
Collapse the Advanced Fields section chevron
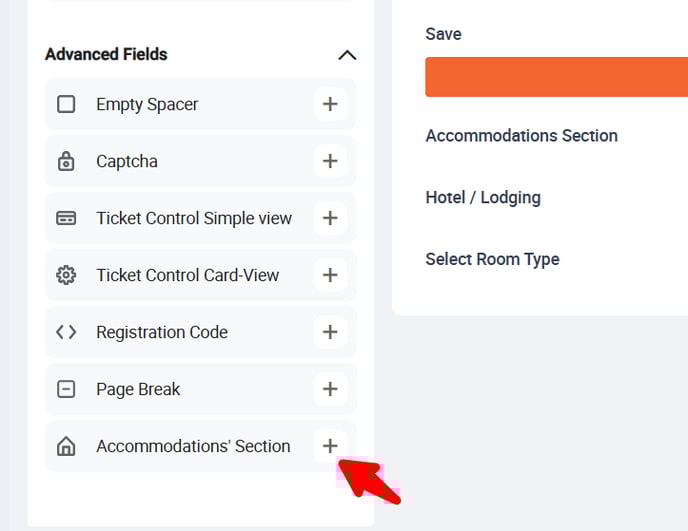click(347, 55)
